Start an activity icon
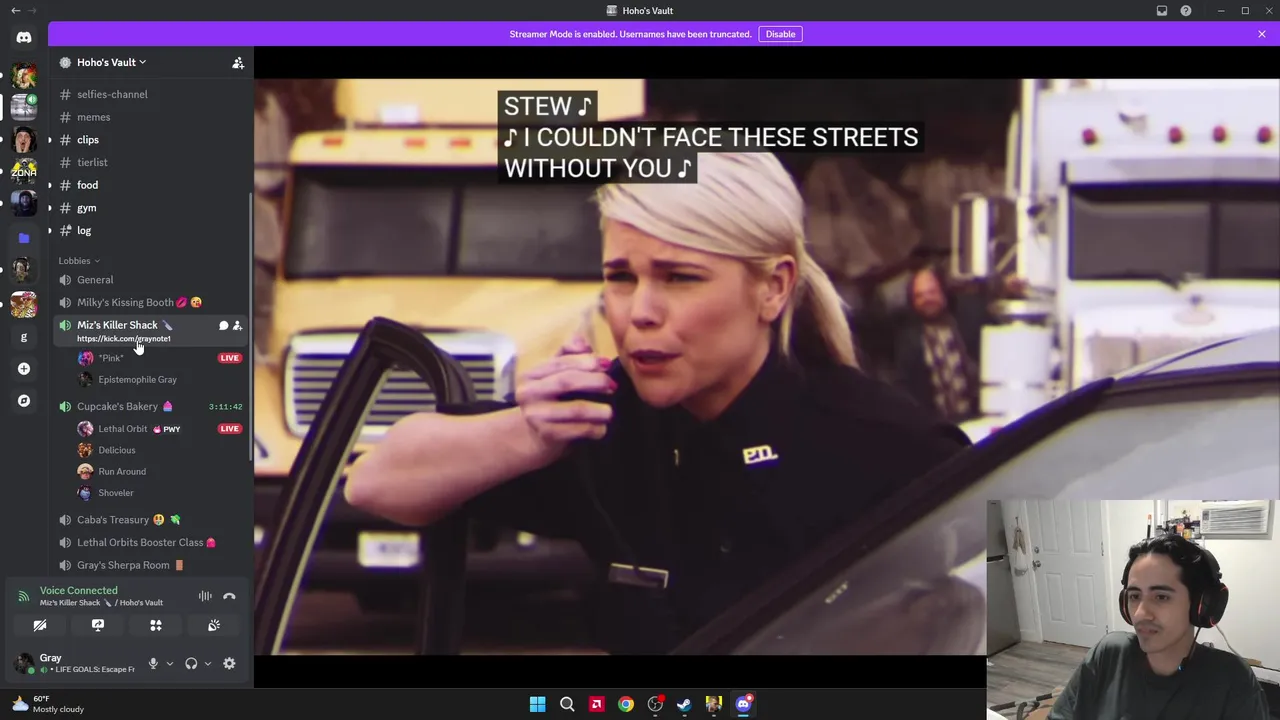1280x720 pixels. 156,625
